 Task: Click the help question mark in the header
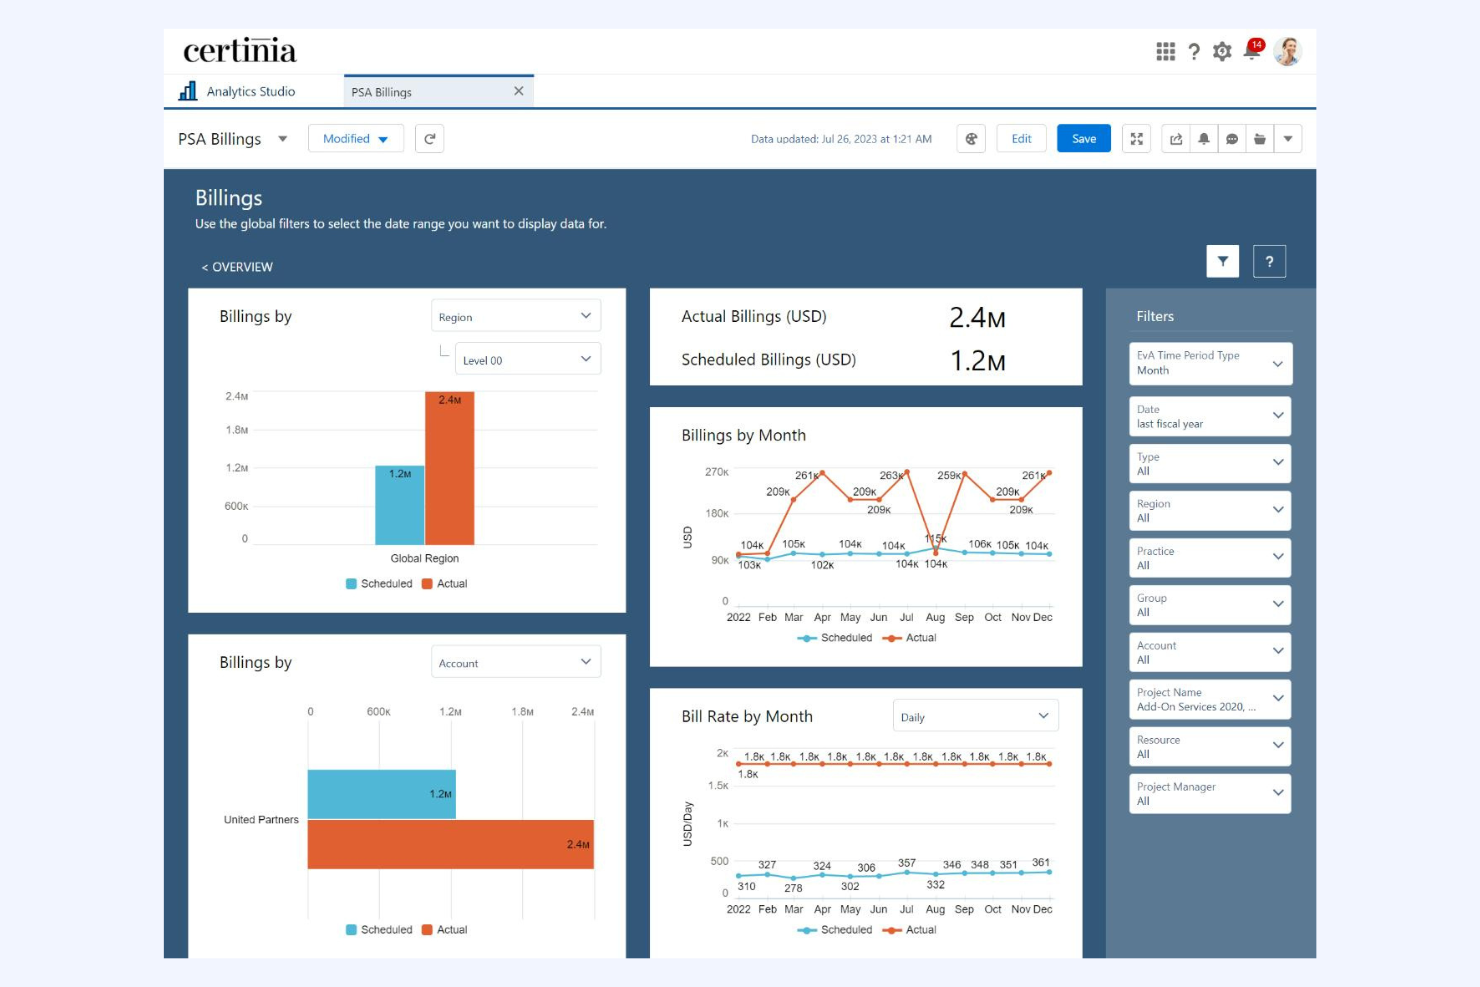pos(1194,51)
